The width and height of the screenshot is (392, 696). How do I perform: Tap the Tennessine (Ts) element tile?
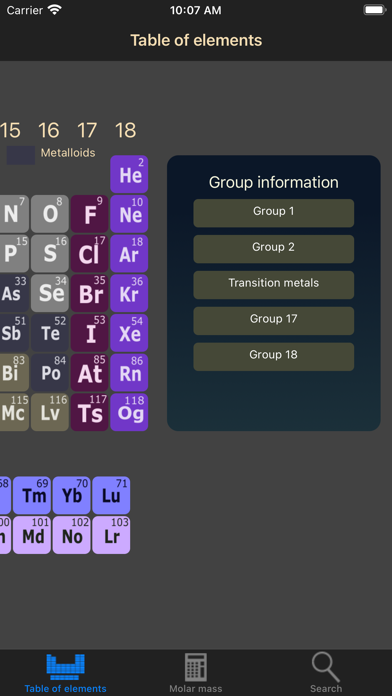click(89, 412)
